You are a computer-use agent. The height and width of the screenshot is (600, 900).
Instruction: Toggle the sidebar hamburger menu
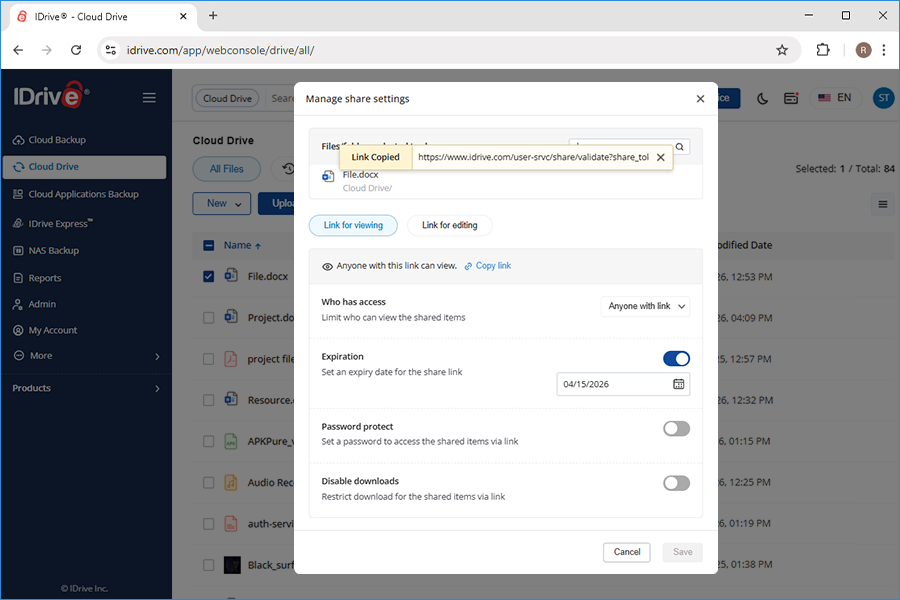tap(149, 98)
